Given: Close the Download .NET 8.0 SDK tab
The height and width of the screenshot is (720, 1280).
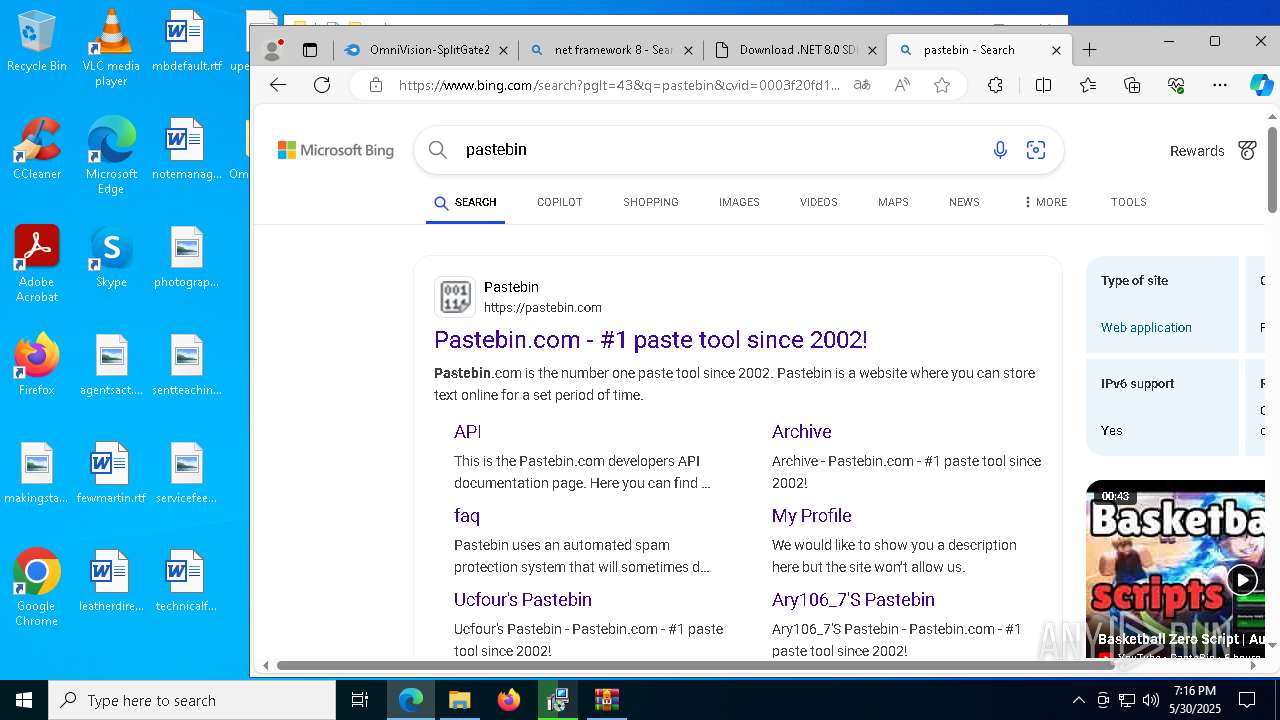Looking at the screenshot, I should pos(872,50).
